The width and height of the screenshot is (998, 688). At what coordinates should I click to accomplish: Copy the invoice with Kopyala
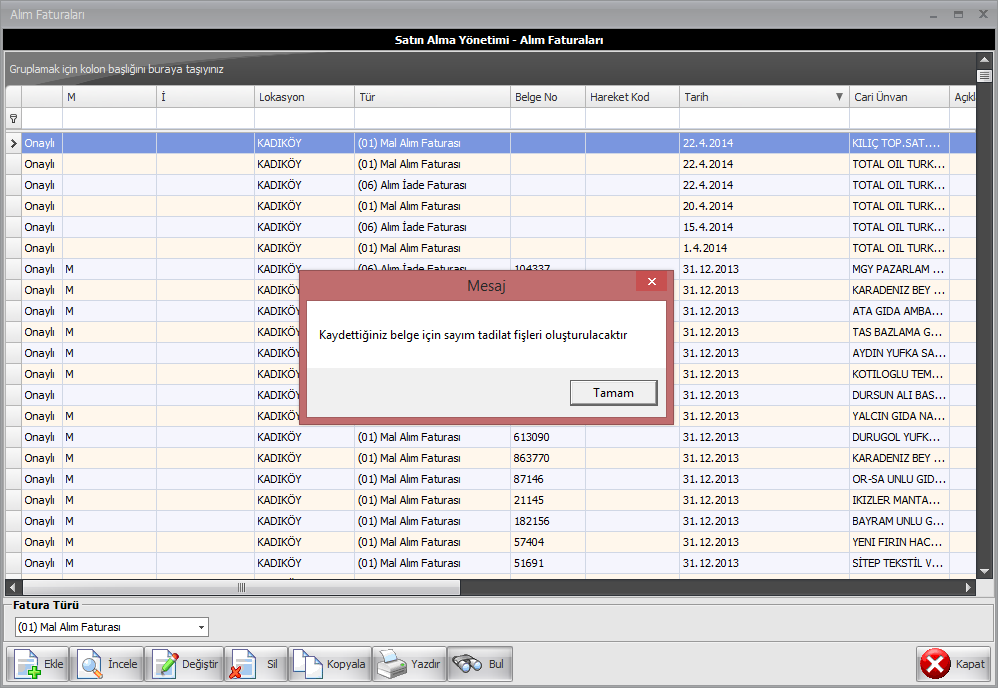pos(330,664)
